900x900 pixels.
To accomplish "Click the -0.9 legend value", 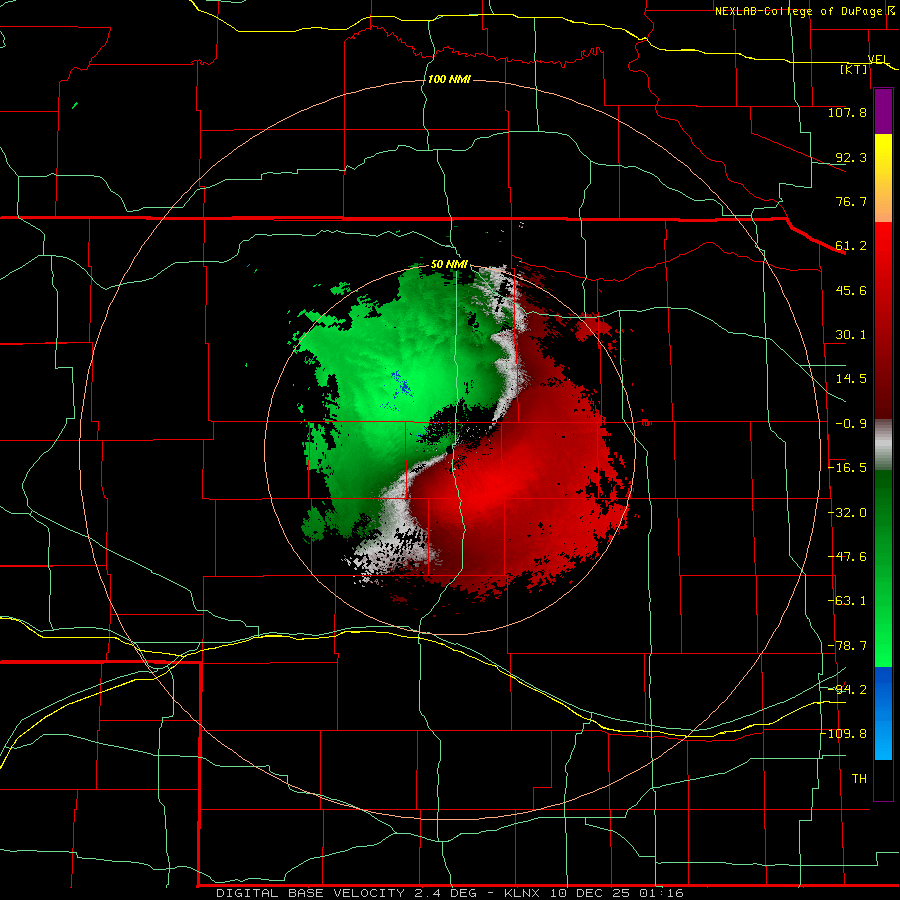I will pos(851,424).
